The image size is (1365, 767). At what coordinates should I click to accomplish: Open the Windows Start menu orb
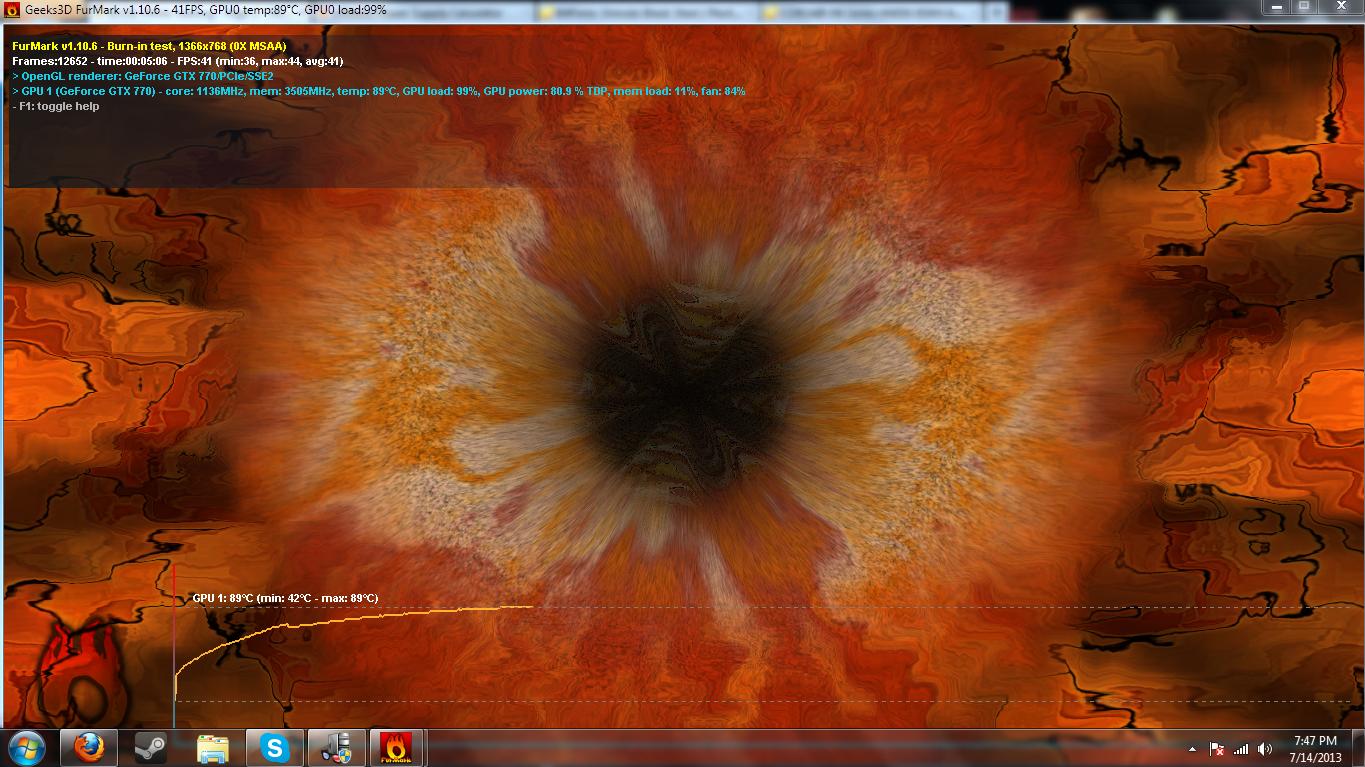point(27,748)
